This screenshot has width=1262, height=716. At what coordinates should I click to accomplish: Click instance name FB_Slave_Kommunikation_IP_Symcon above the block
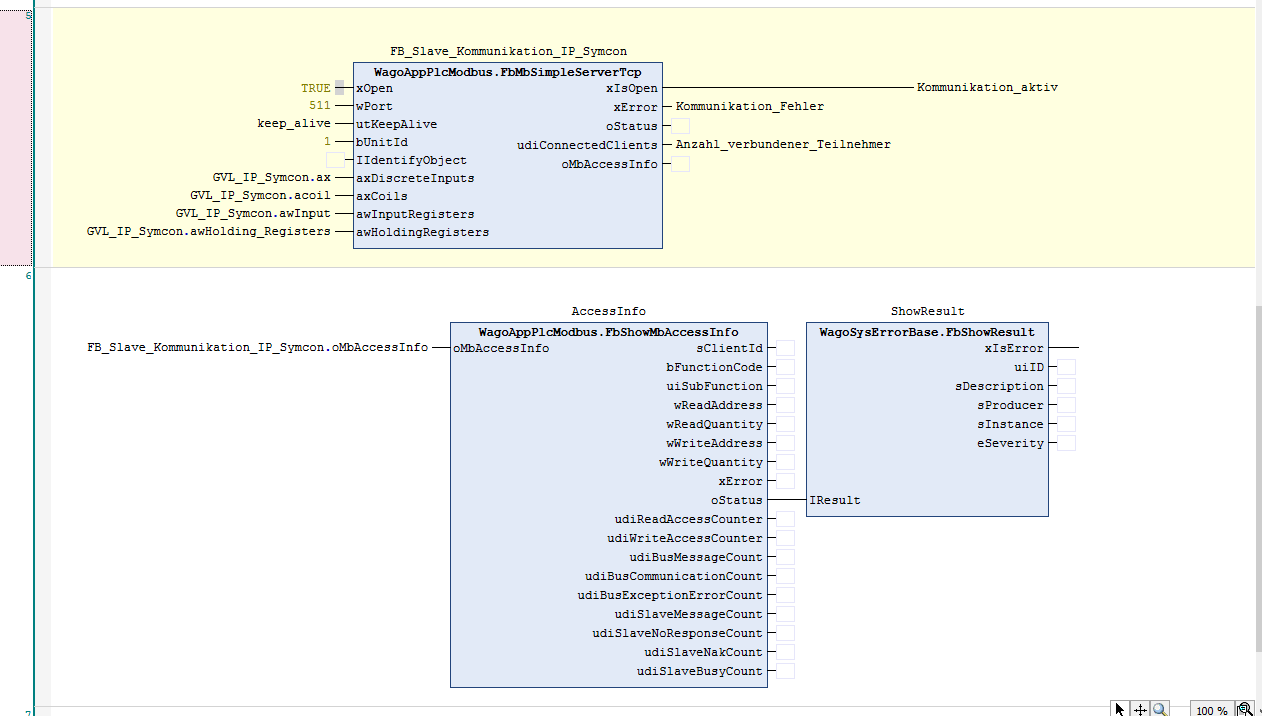coord(508,51)
